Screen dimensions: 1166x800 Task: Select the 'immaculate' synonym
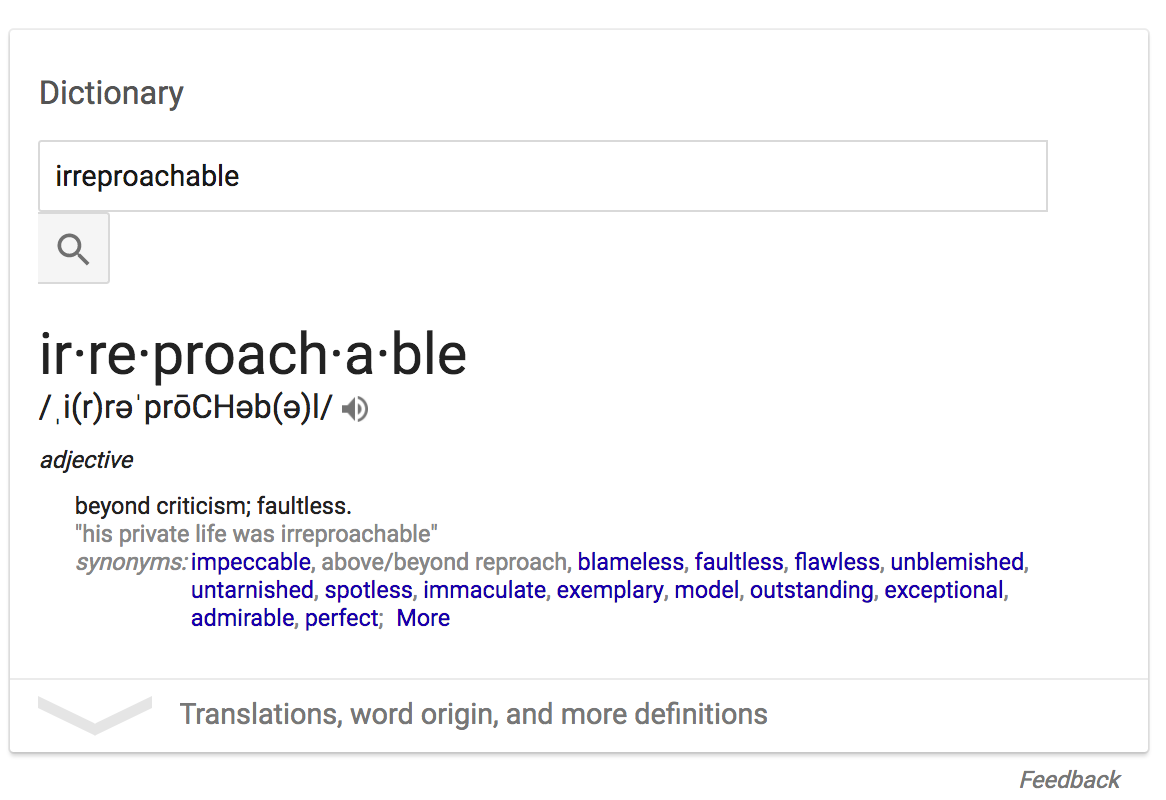484,590
